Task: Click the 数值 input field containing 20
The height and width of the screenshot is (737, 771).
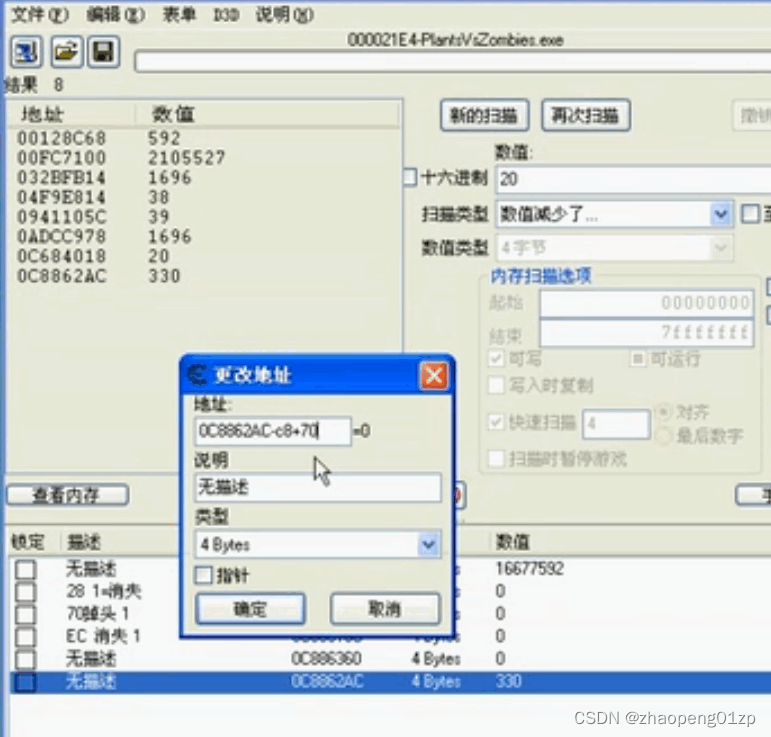Action: pyautogui.click(x=634, y=179)
